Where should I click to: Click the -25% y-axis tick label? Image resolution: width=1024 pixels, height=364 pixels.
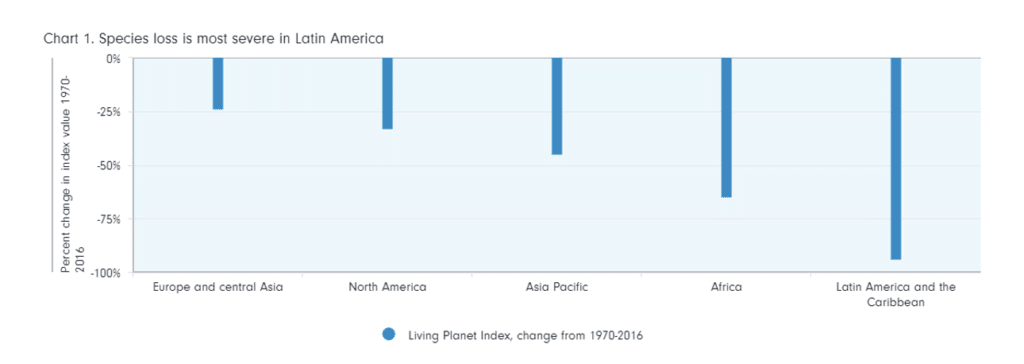[110, 112]
